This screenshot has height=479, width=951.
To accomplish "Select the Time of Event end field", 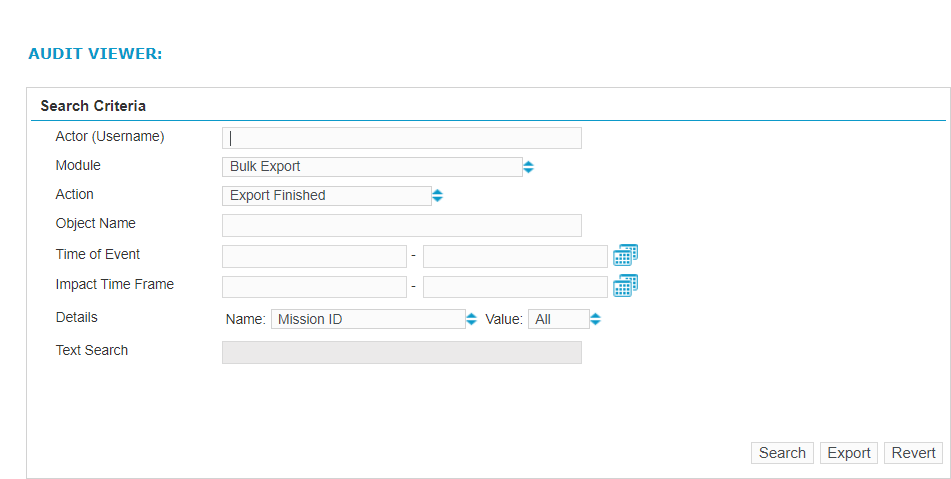I will pyautogui.click(x=515, y=257).
